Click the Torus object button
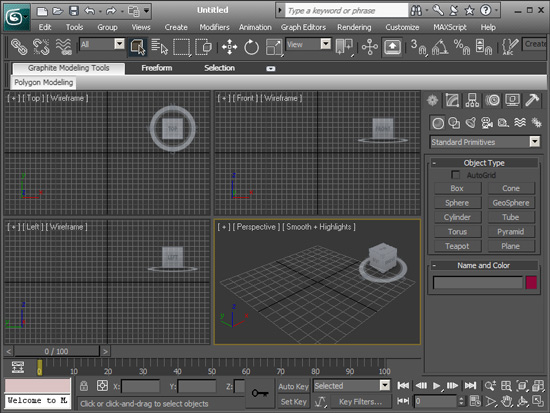This screenshot has height=413, width=550. pos(457,232)
